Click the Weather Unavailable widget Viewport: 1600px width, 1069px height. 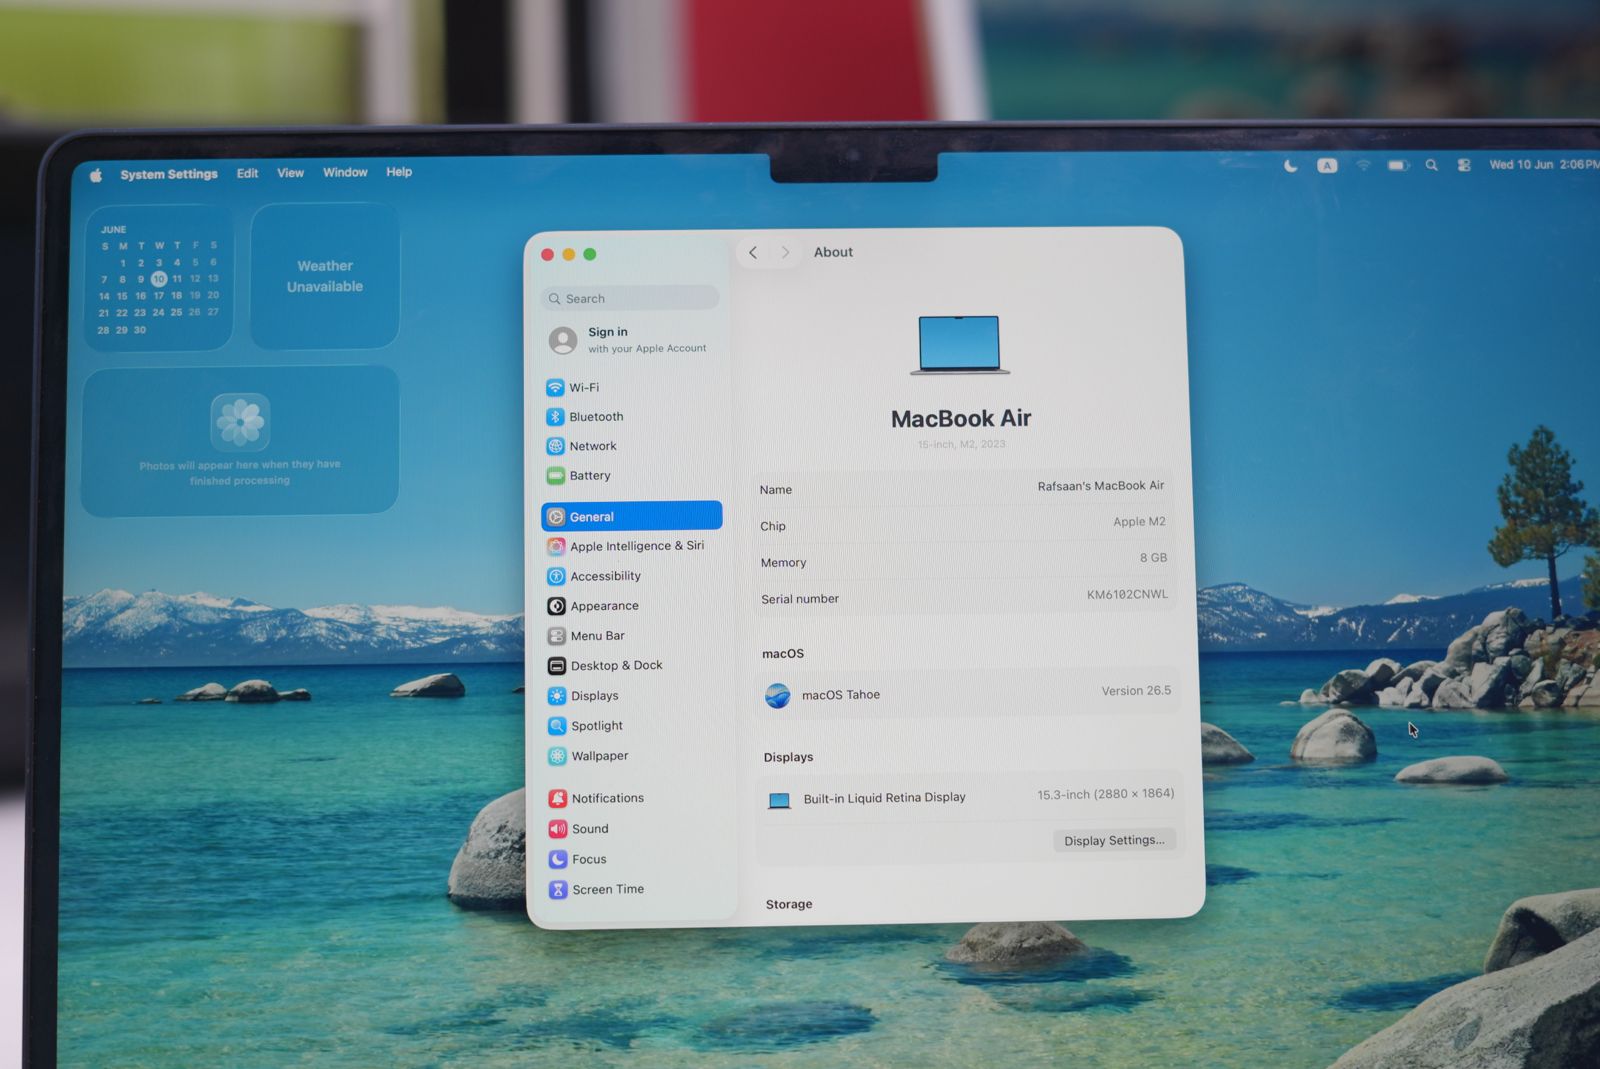[325, 276]
